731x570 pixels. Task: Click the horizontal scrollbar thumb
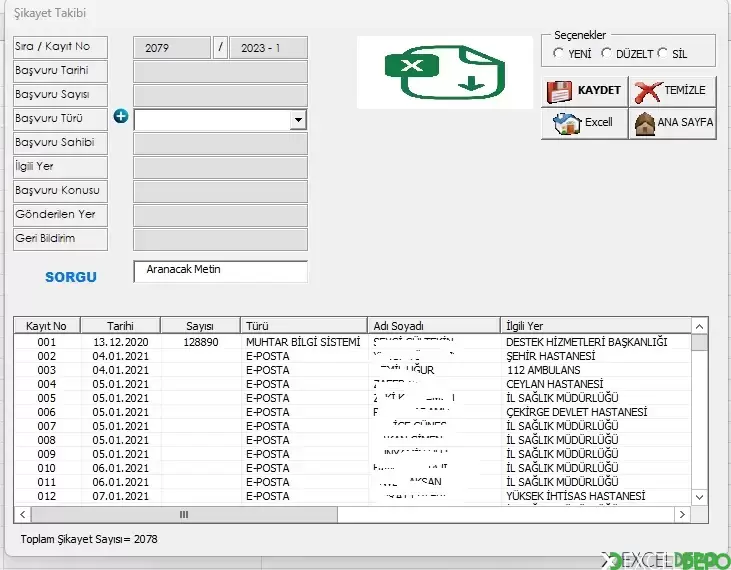(184, 515)
